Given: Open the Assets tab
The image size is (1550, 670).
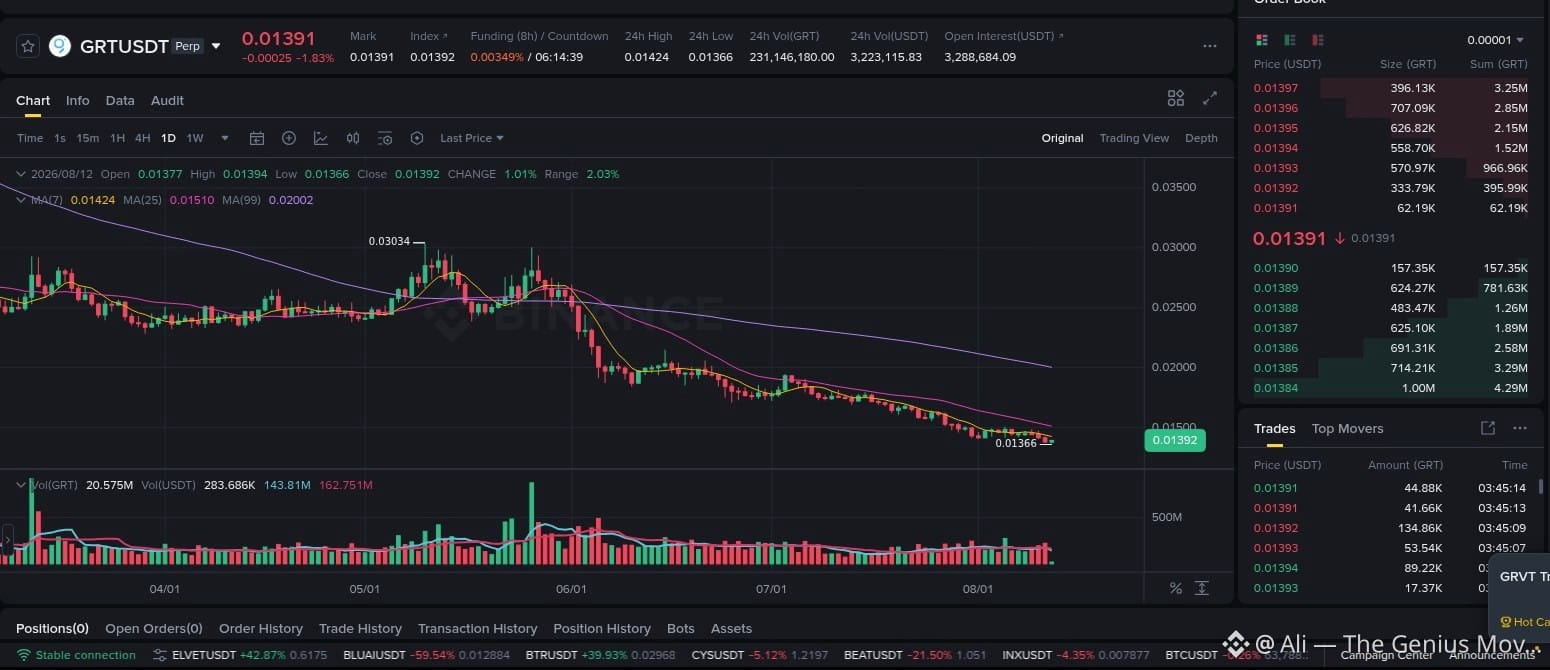Looking at the screenshot, I should click(731, 628).
